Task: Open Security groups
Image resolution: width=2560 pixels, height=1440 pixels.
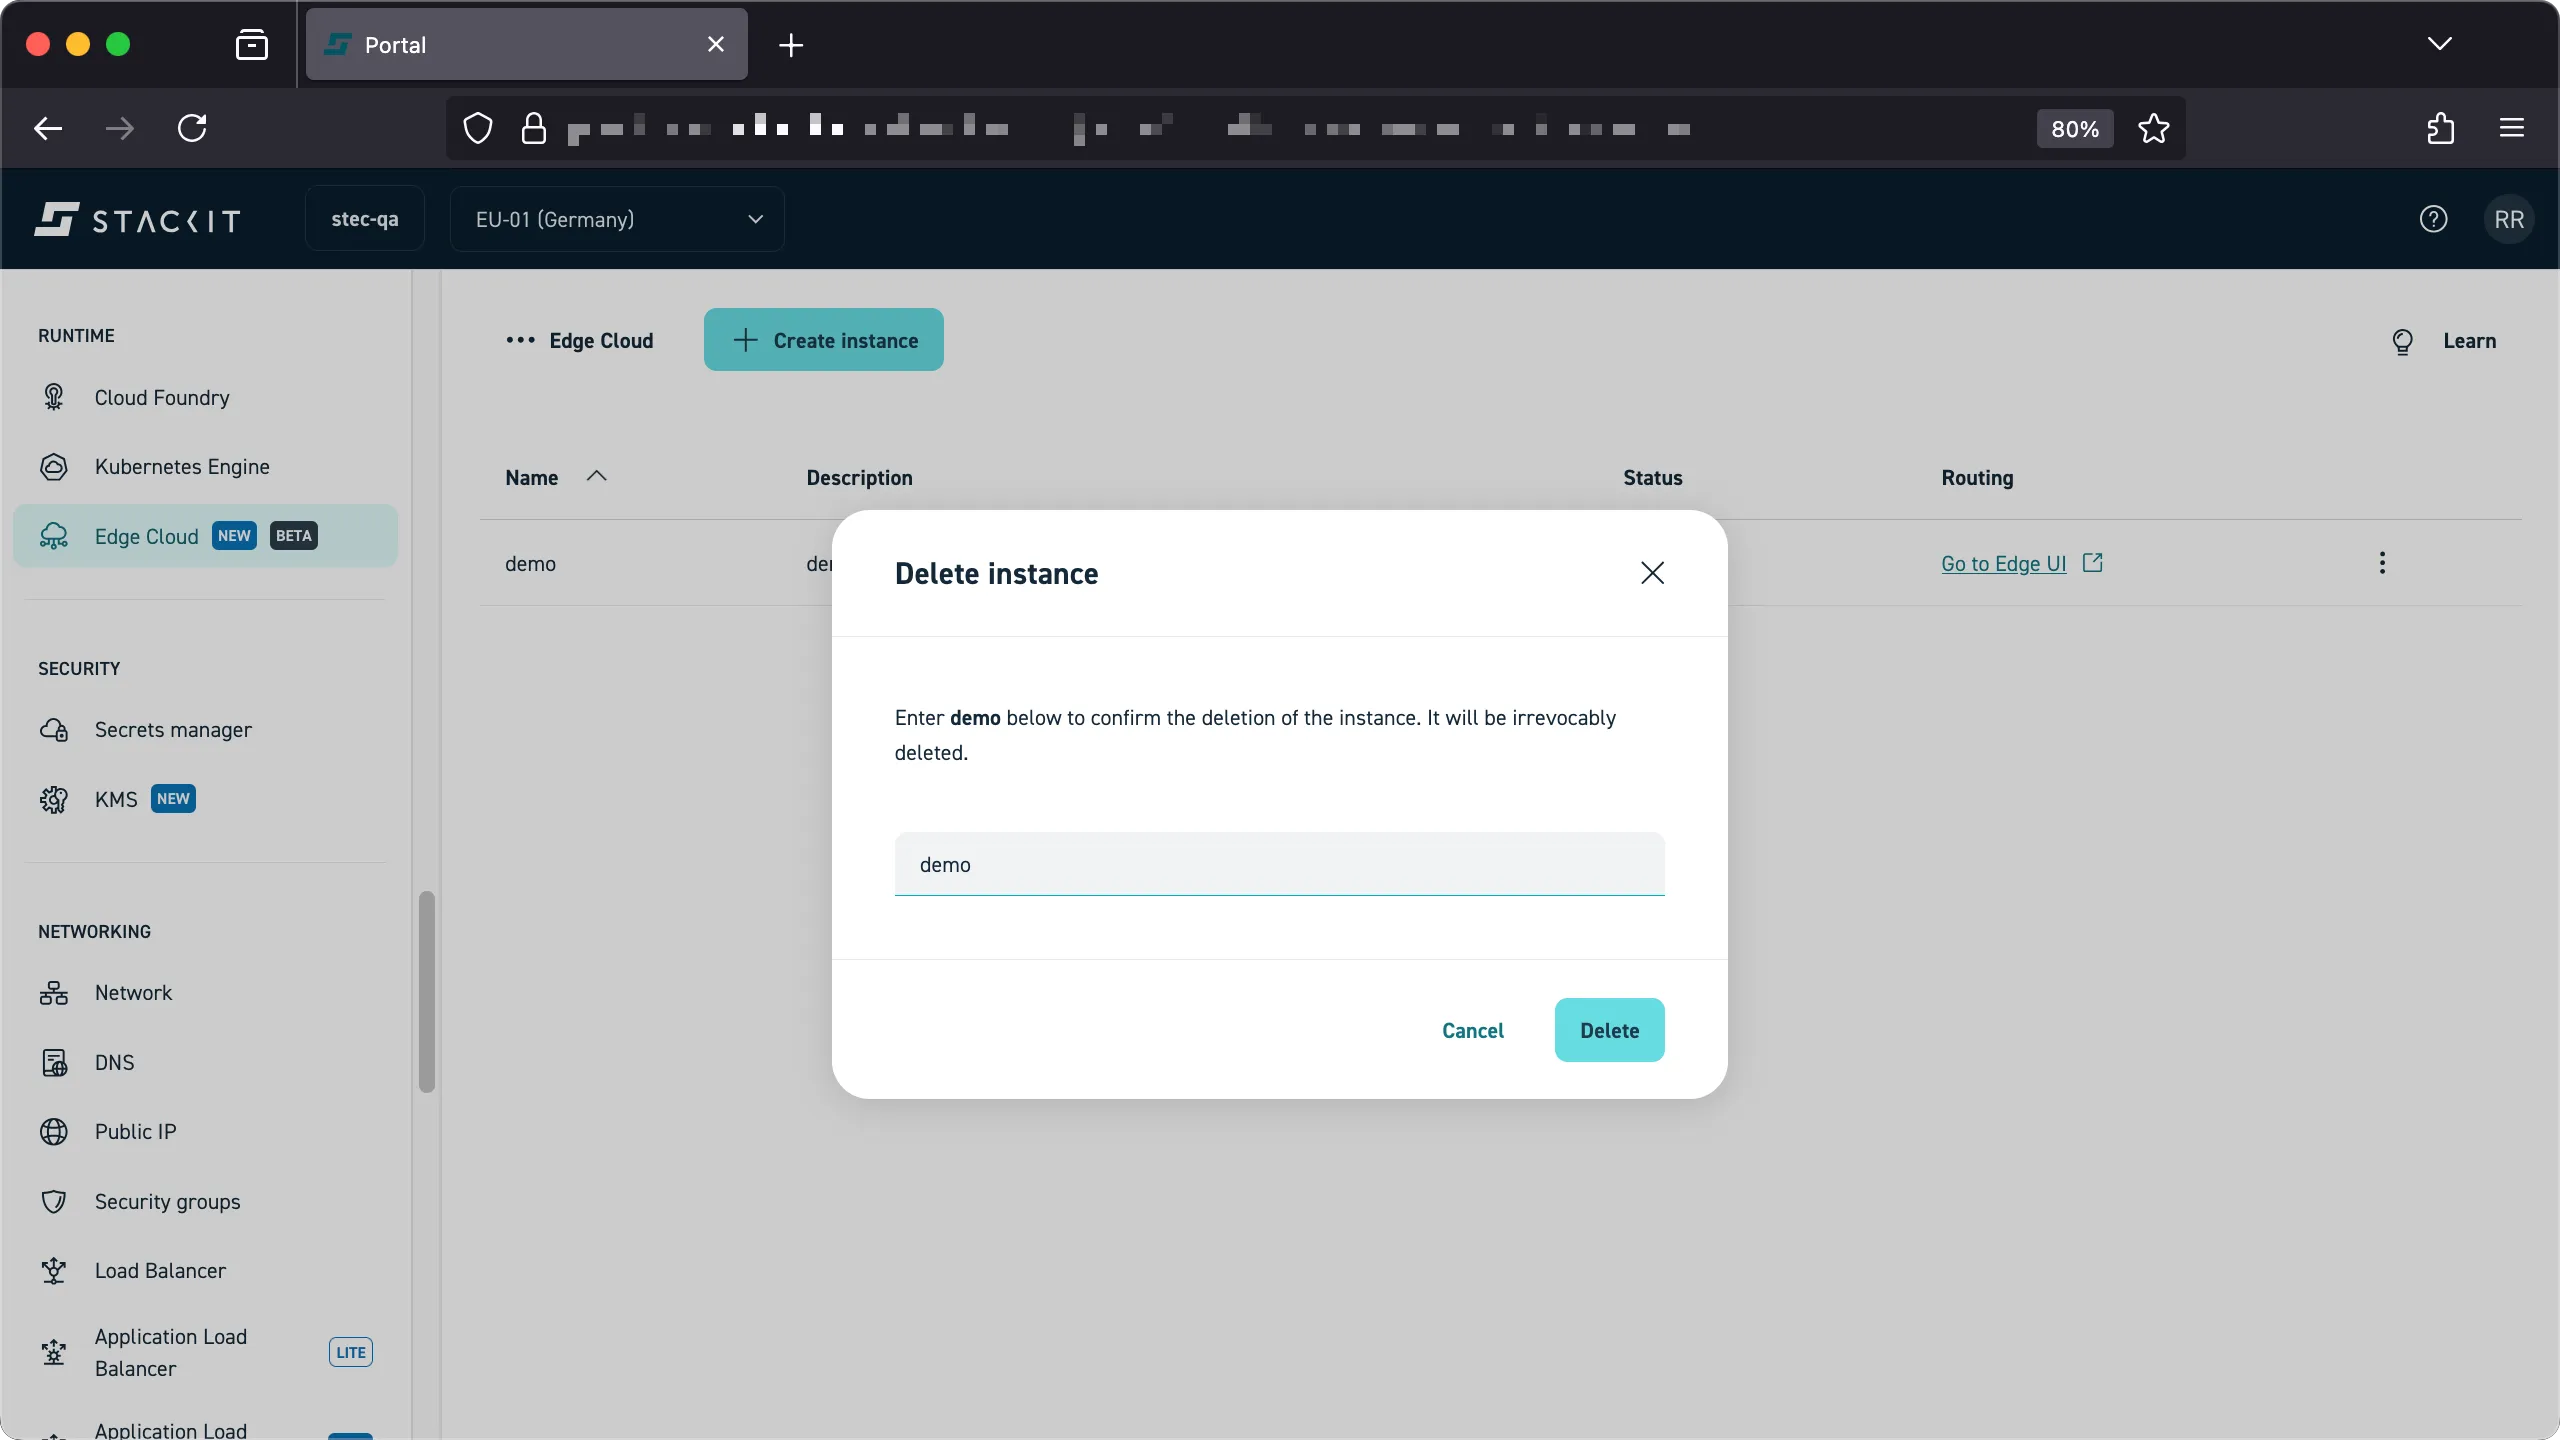Action: coord(167,1201)
